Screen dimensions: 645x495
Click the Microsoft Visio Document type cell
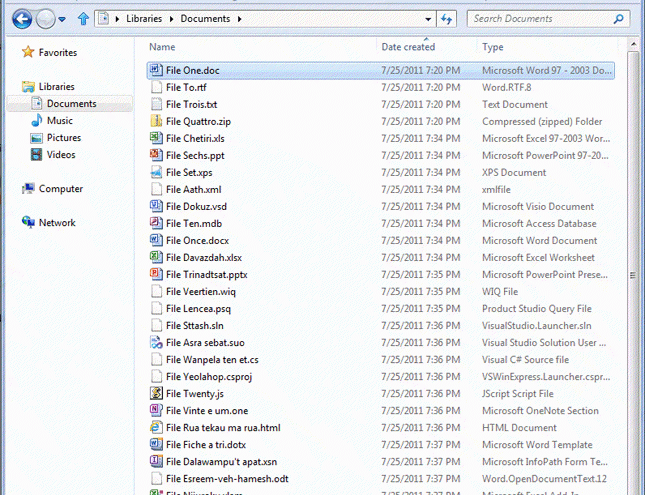[x=538, y=207]
